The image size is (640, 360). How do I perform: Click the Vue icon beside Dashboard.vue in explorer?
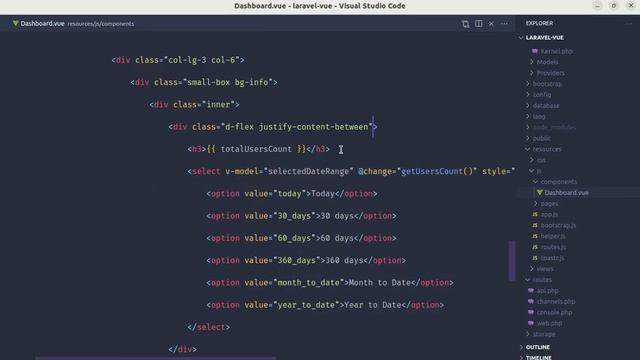[x=540, y=192]
